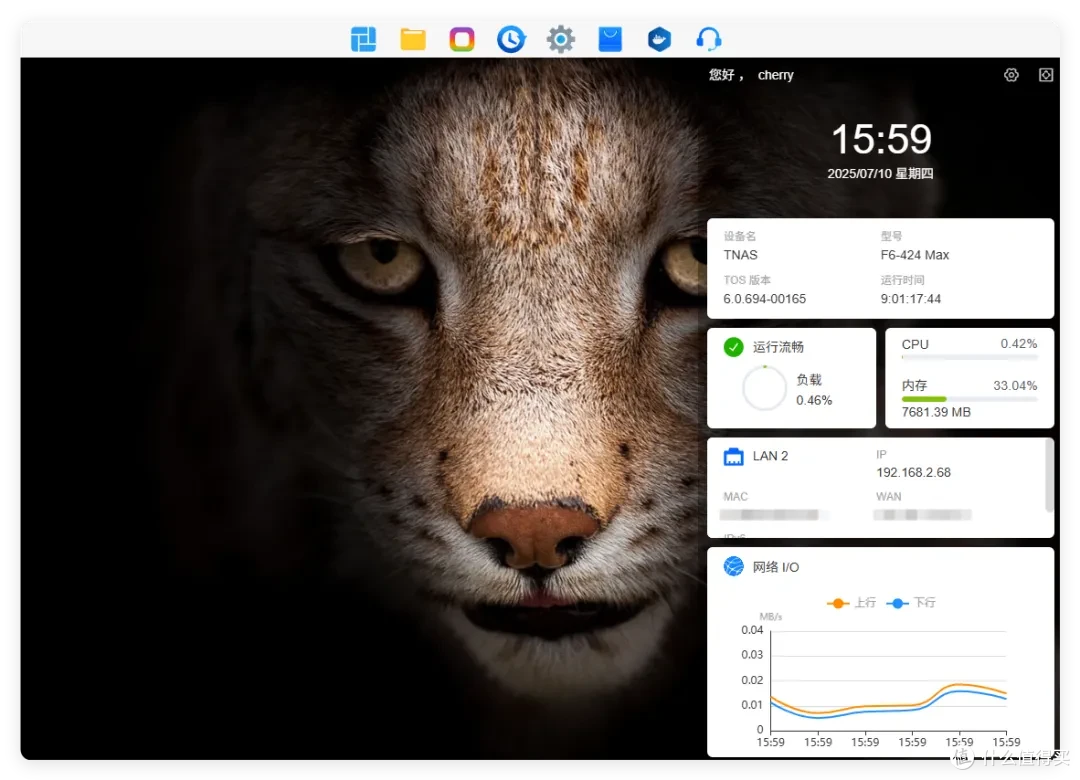Click device name TNAS
The width and height of the screenshot is (1080, 780).
point(740,255)
